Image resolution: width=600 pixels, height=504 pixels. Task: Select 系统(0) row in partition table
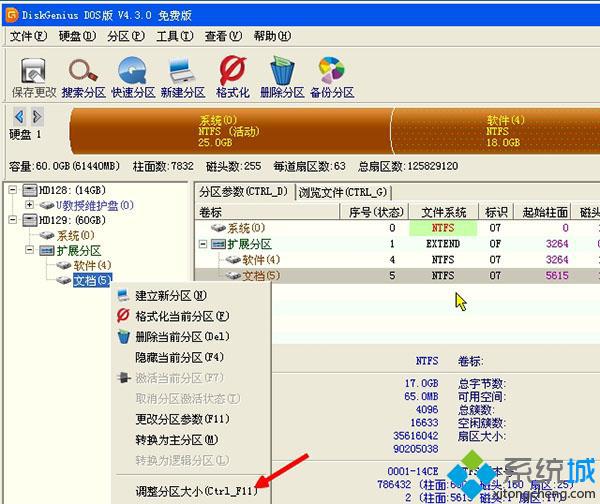point(397,228)
